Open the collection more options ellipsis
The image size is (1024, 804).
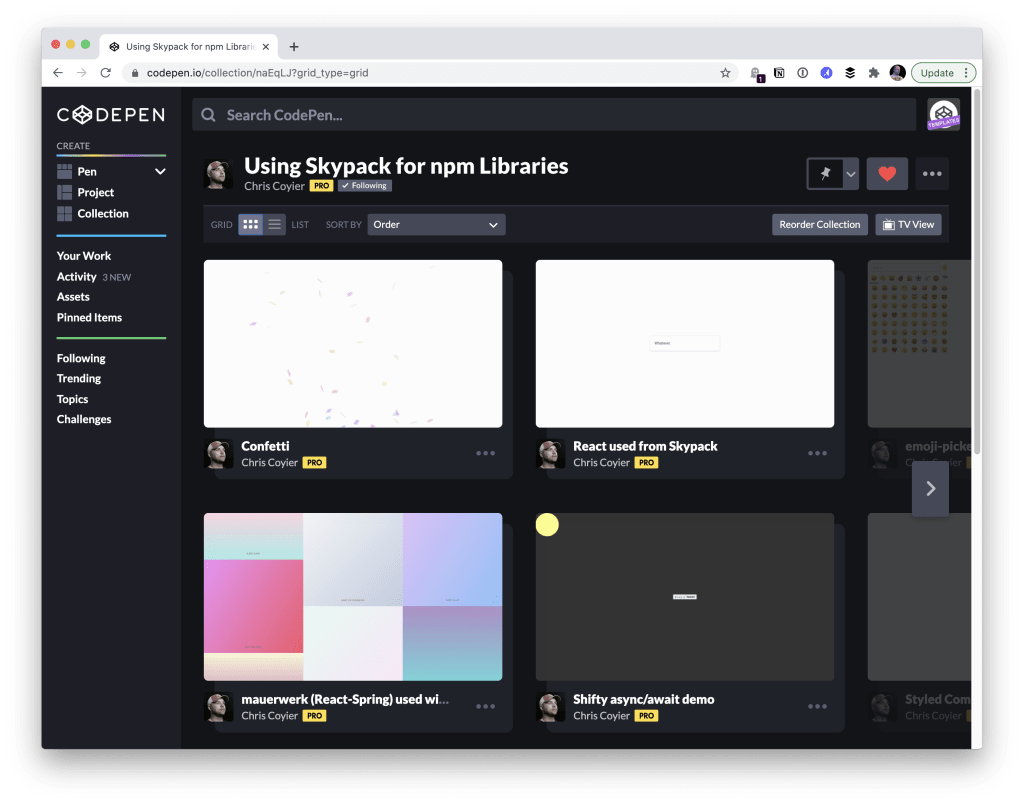point(931,174)
